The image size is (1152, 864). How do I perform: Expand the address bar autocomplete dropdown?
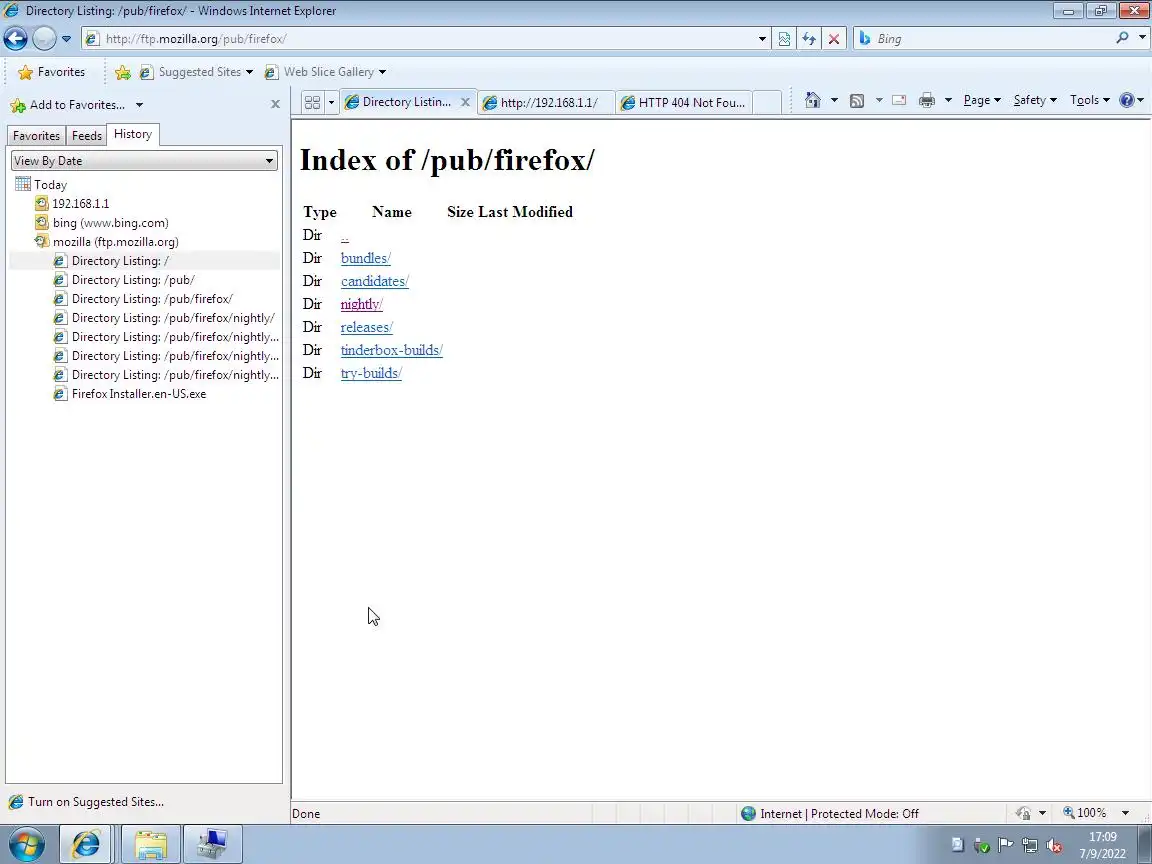(762, 39)
